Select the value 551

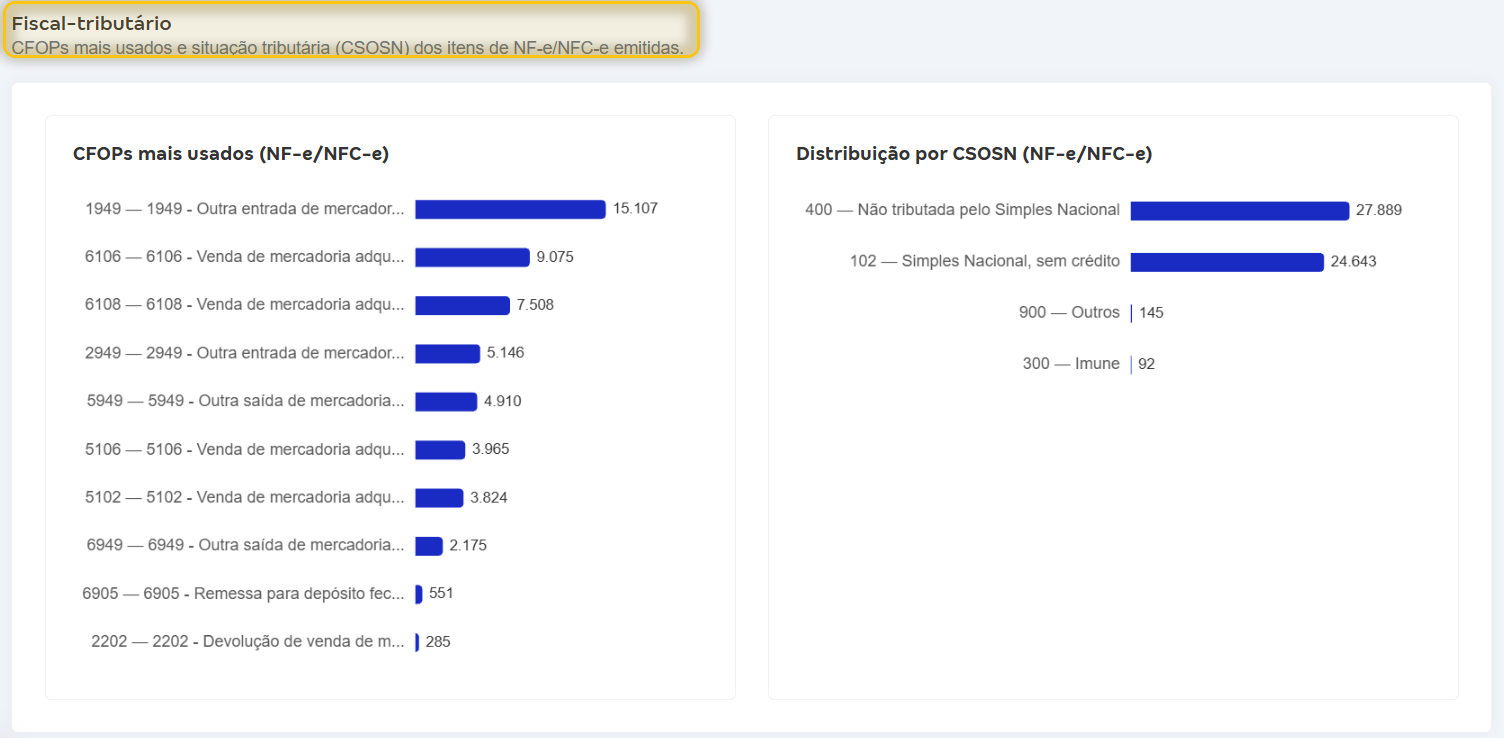[x=441, y=593]
